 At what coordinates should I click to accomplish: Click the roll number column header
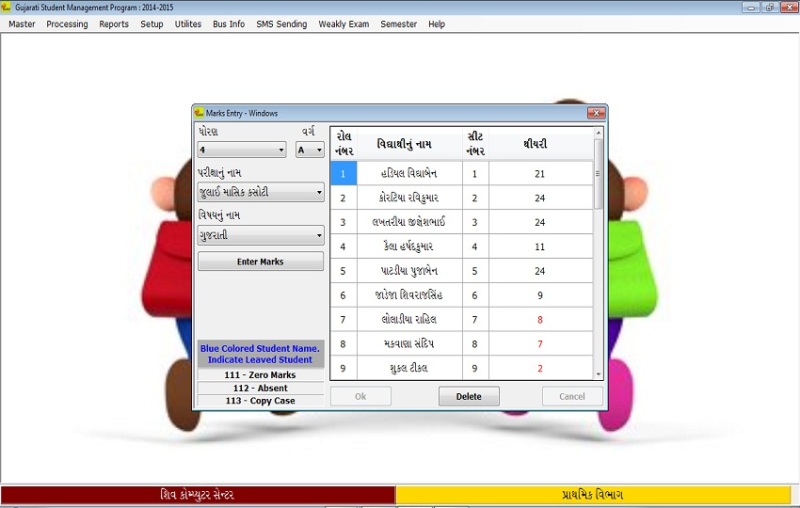(344, 144)
